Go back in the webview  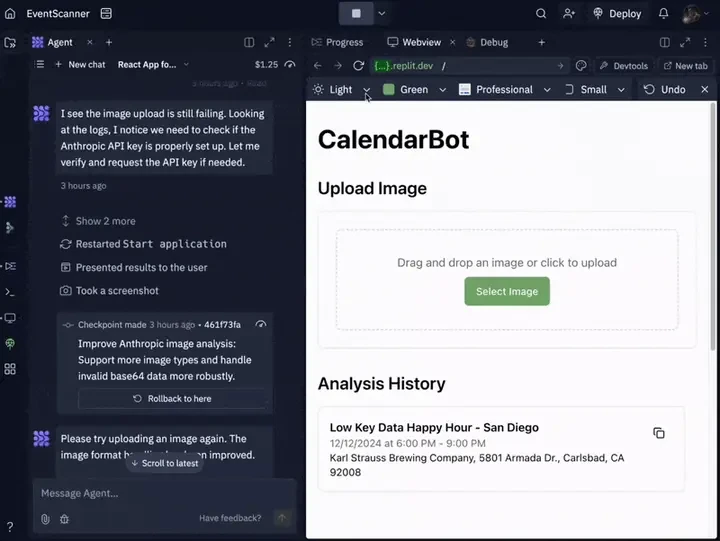318,66
